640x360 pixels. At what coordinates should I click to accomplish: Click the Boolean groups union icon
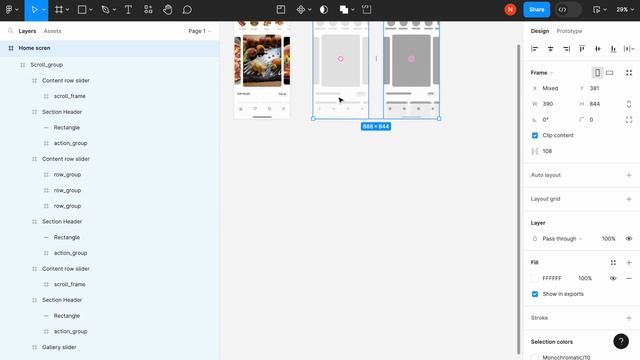[344, 10]
